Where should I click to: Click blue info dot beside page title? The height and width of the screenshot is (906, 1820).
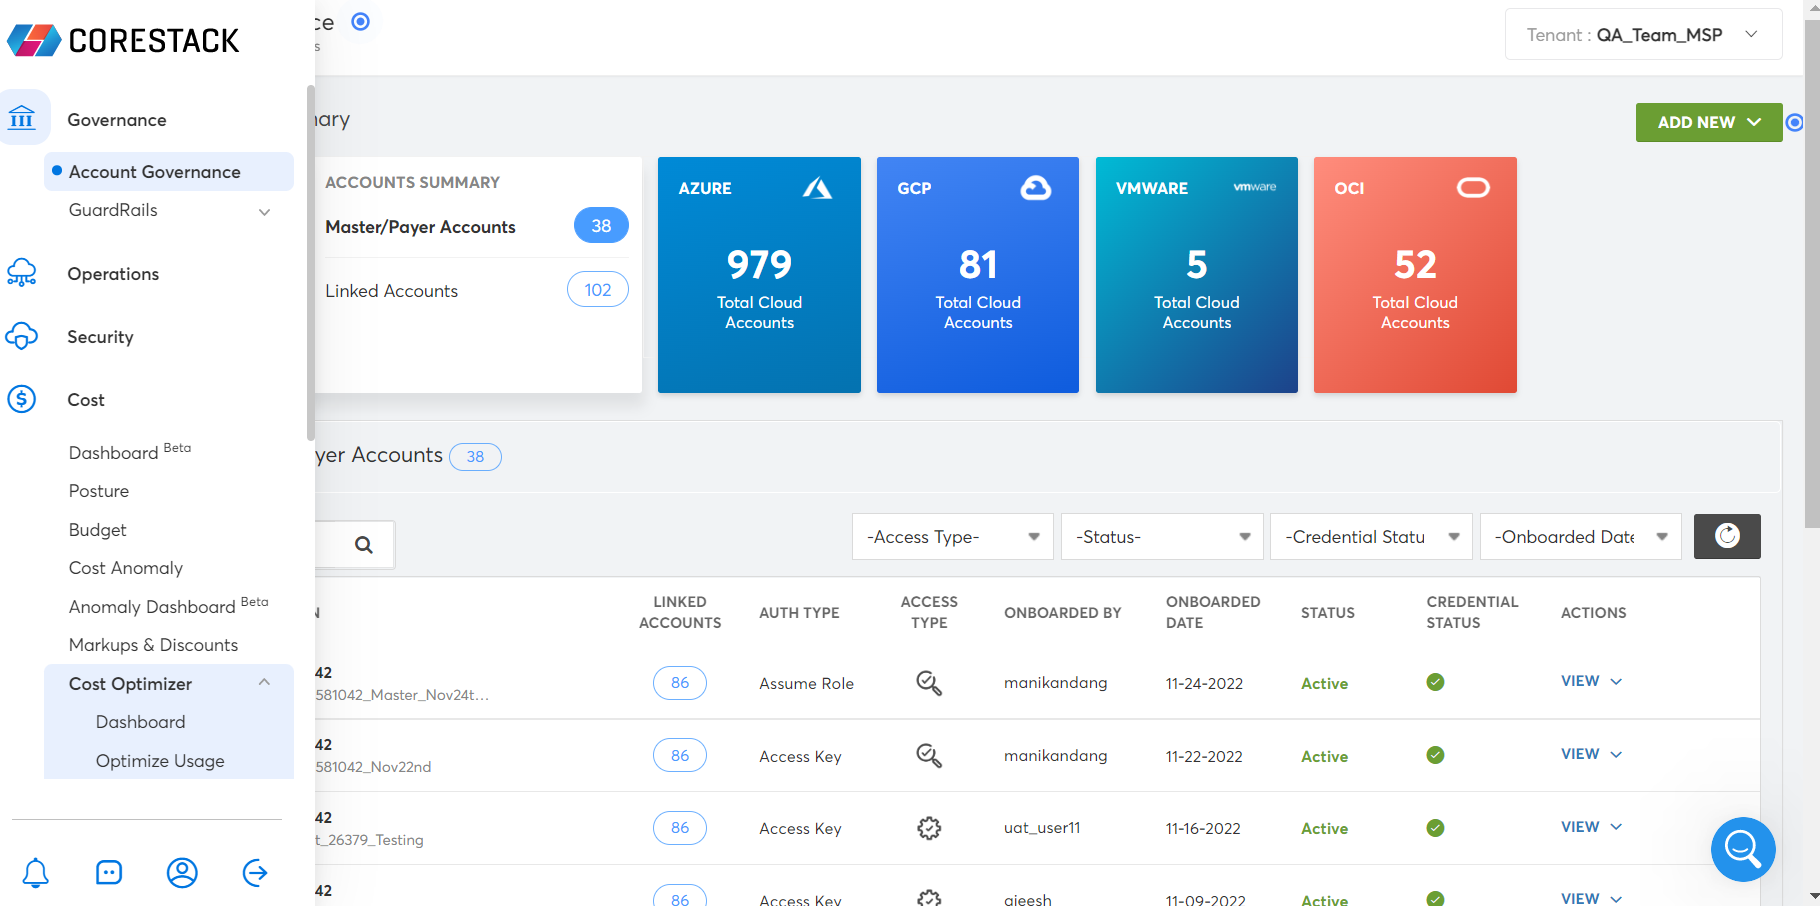(x=361, y=21)
